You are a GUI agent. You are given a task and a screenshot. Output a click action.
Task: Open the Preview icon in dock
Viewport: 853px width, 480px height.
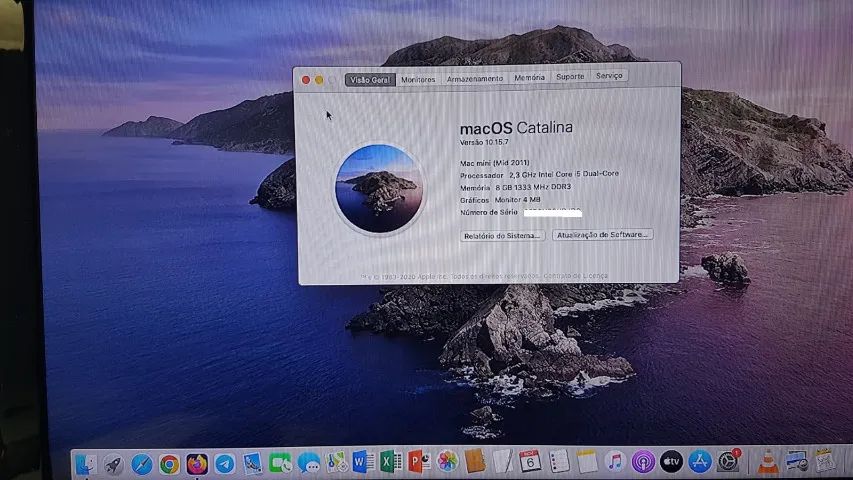796,461
